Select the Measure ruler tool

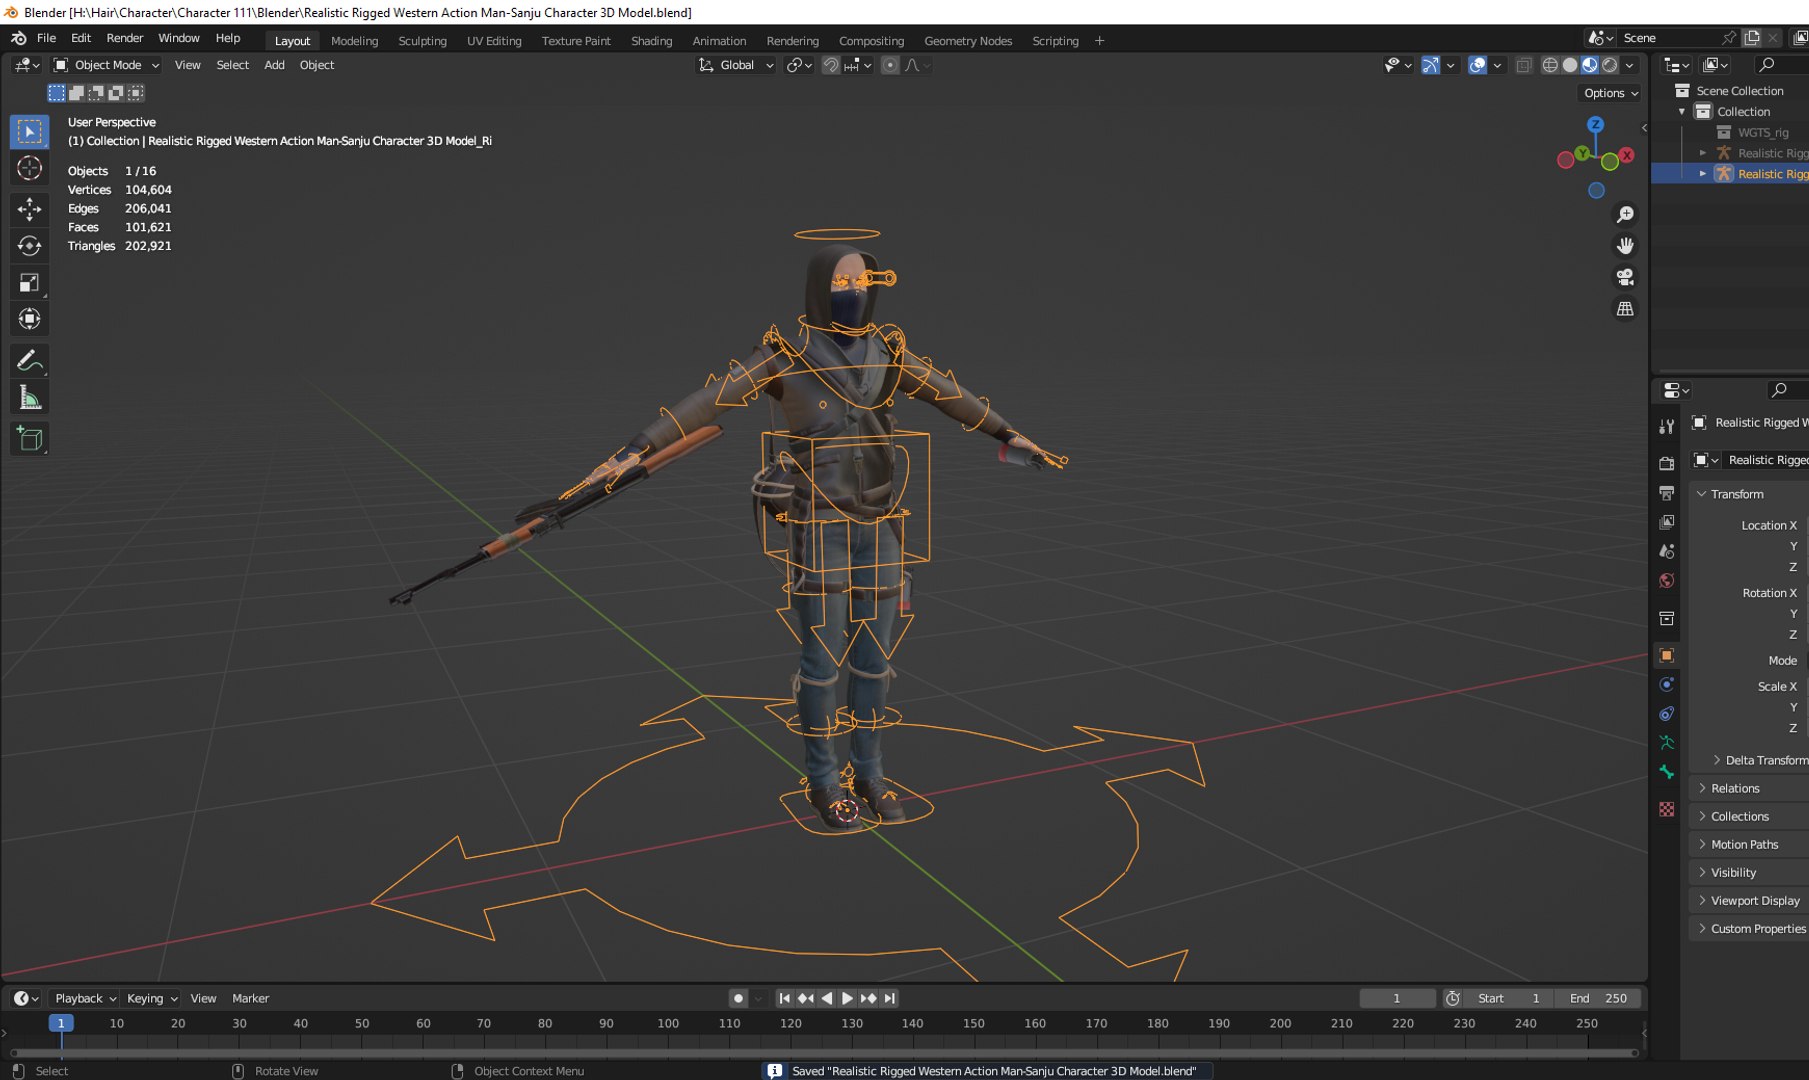point(29,398)
